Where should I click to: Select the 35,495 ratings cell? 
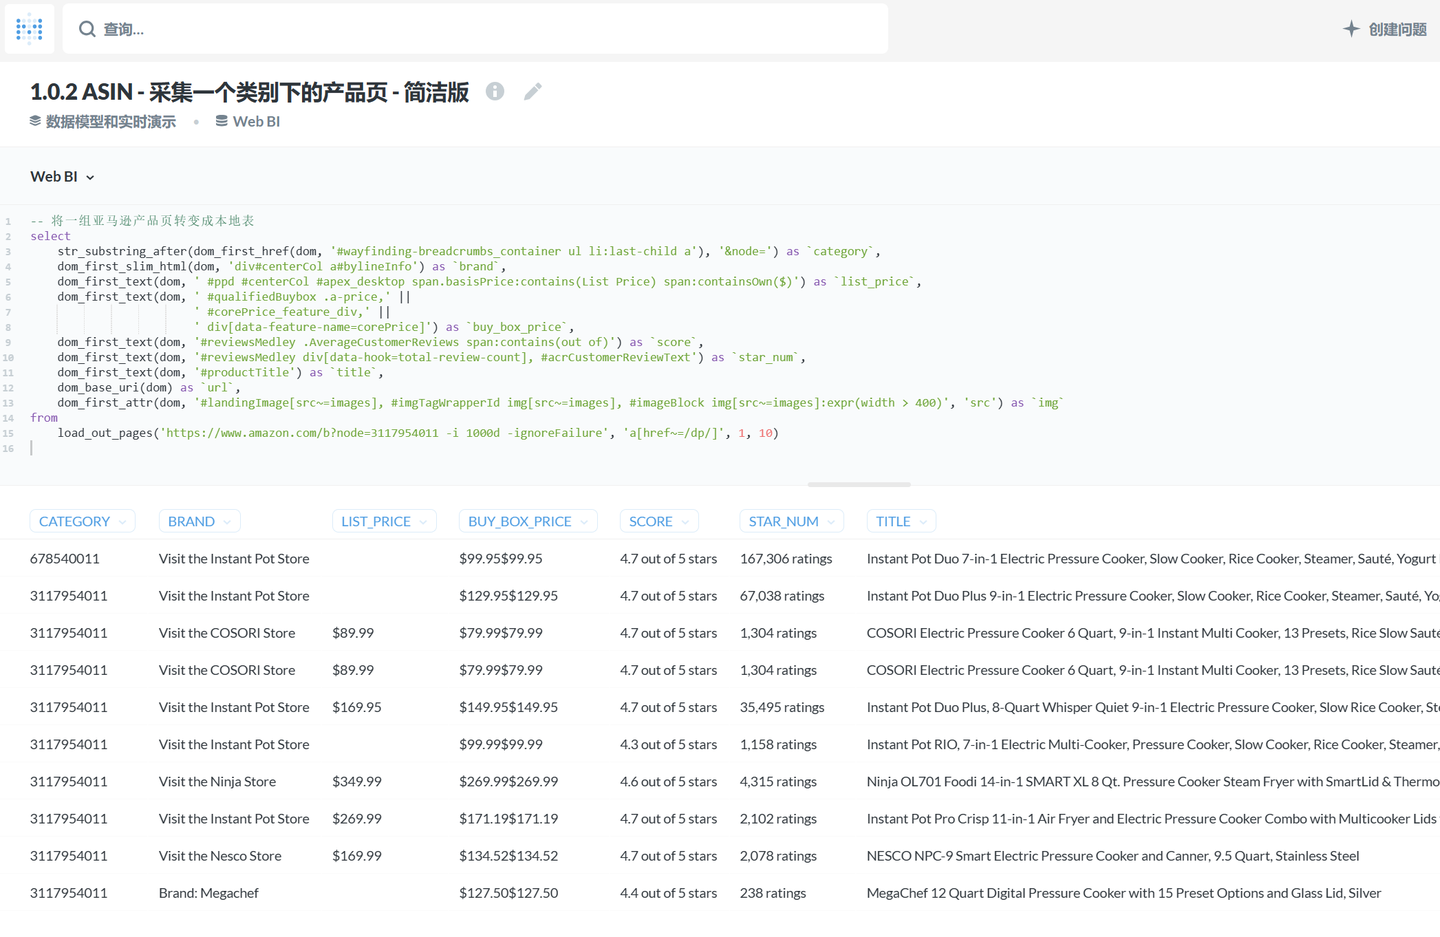click(x=782, y=707)
